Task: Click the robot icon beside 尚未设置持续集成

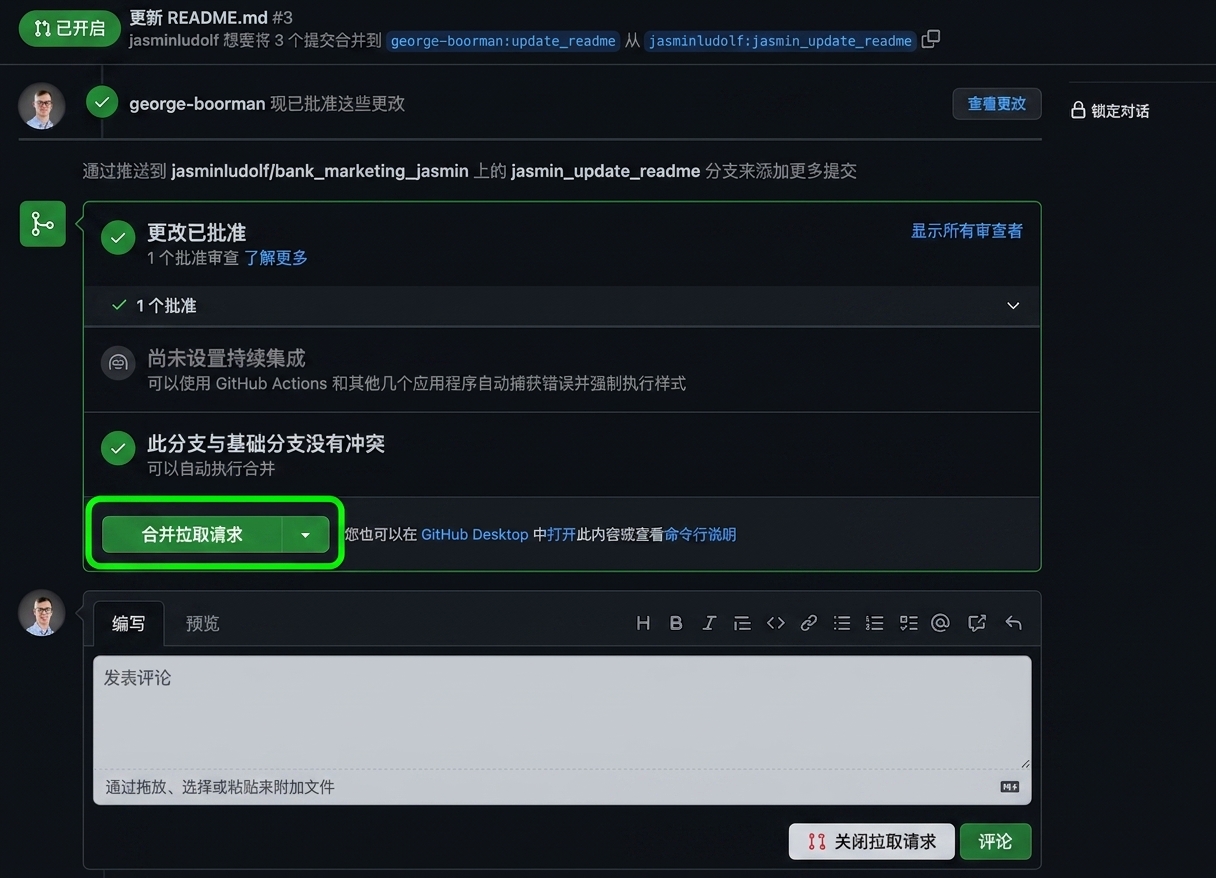Action: [118, 363]
